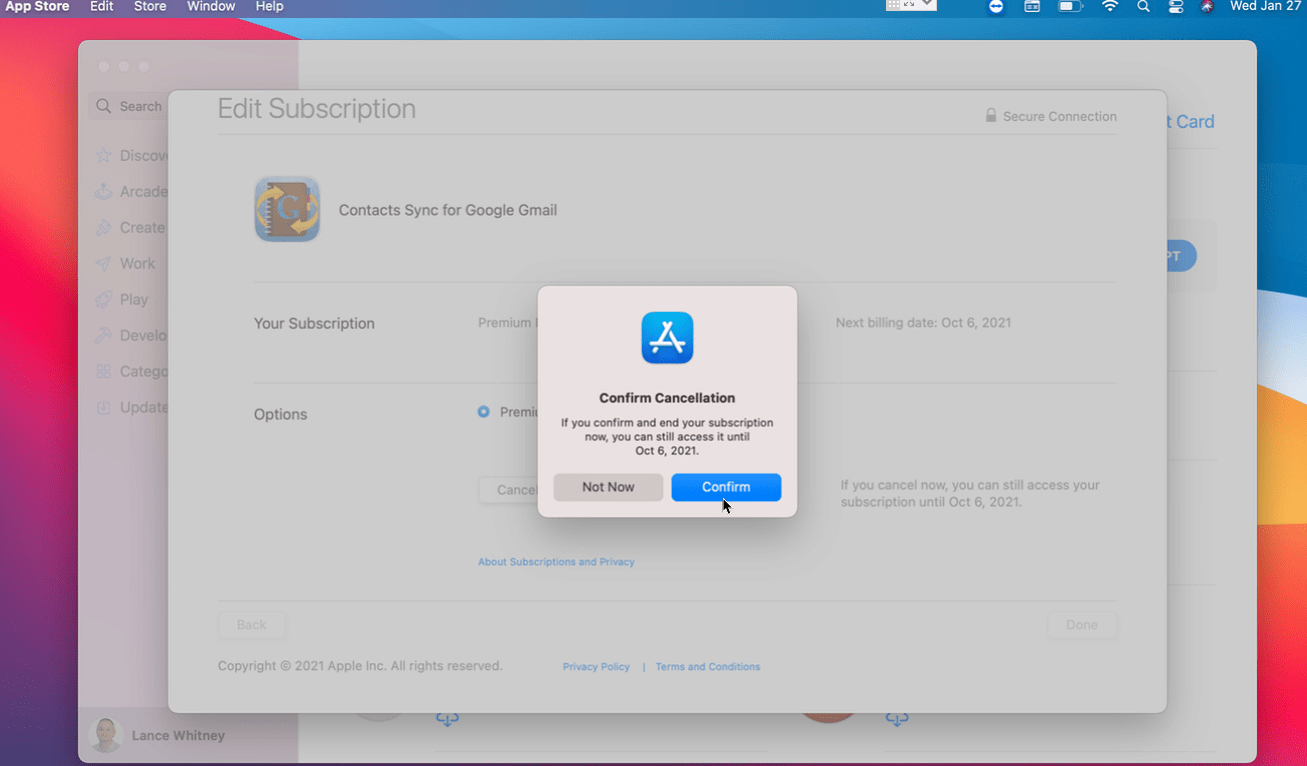Click the Contacts Sync for Google Gmail title
The image size is (1307, 766).
coord(448,210)
